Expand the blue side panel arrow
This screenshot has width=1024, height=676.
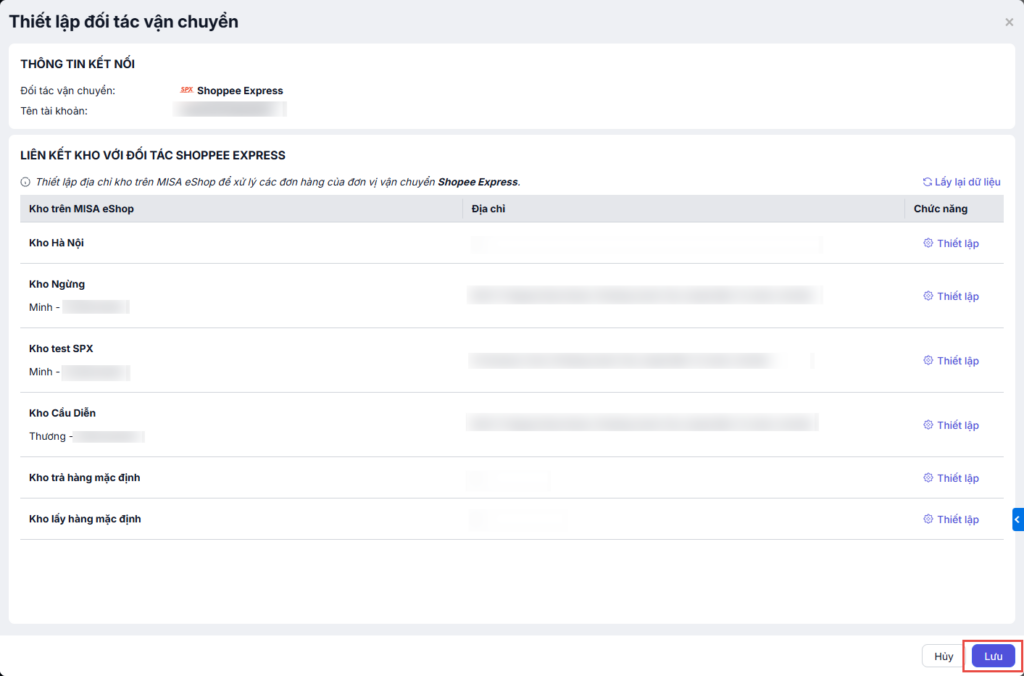click(x=1017, y=519)
